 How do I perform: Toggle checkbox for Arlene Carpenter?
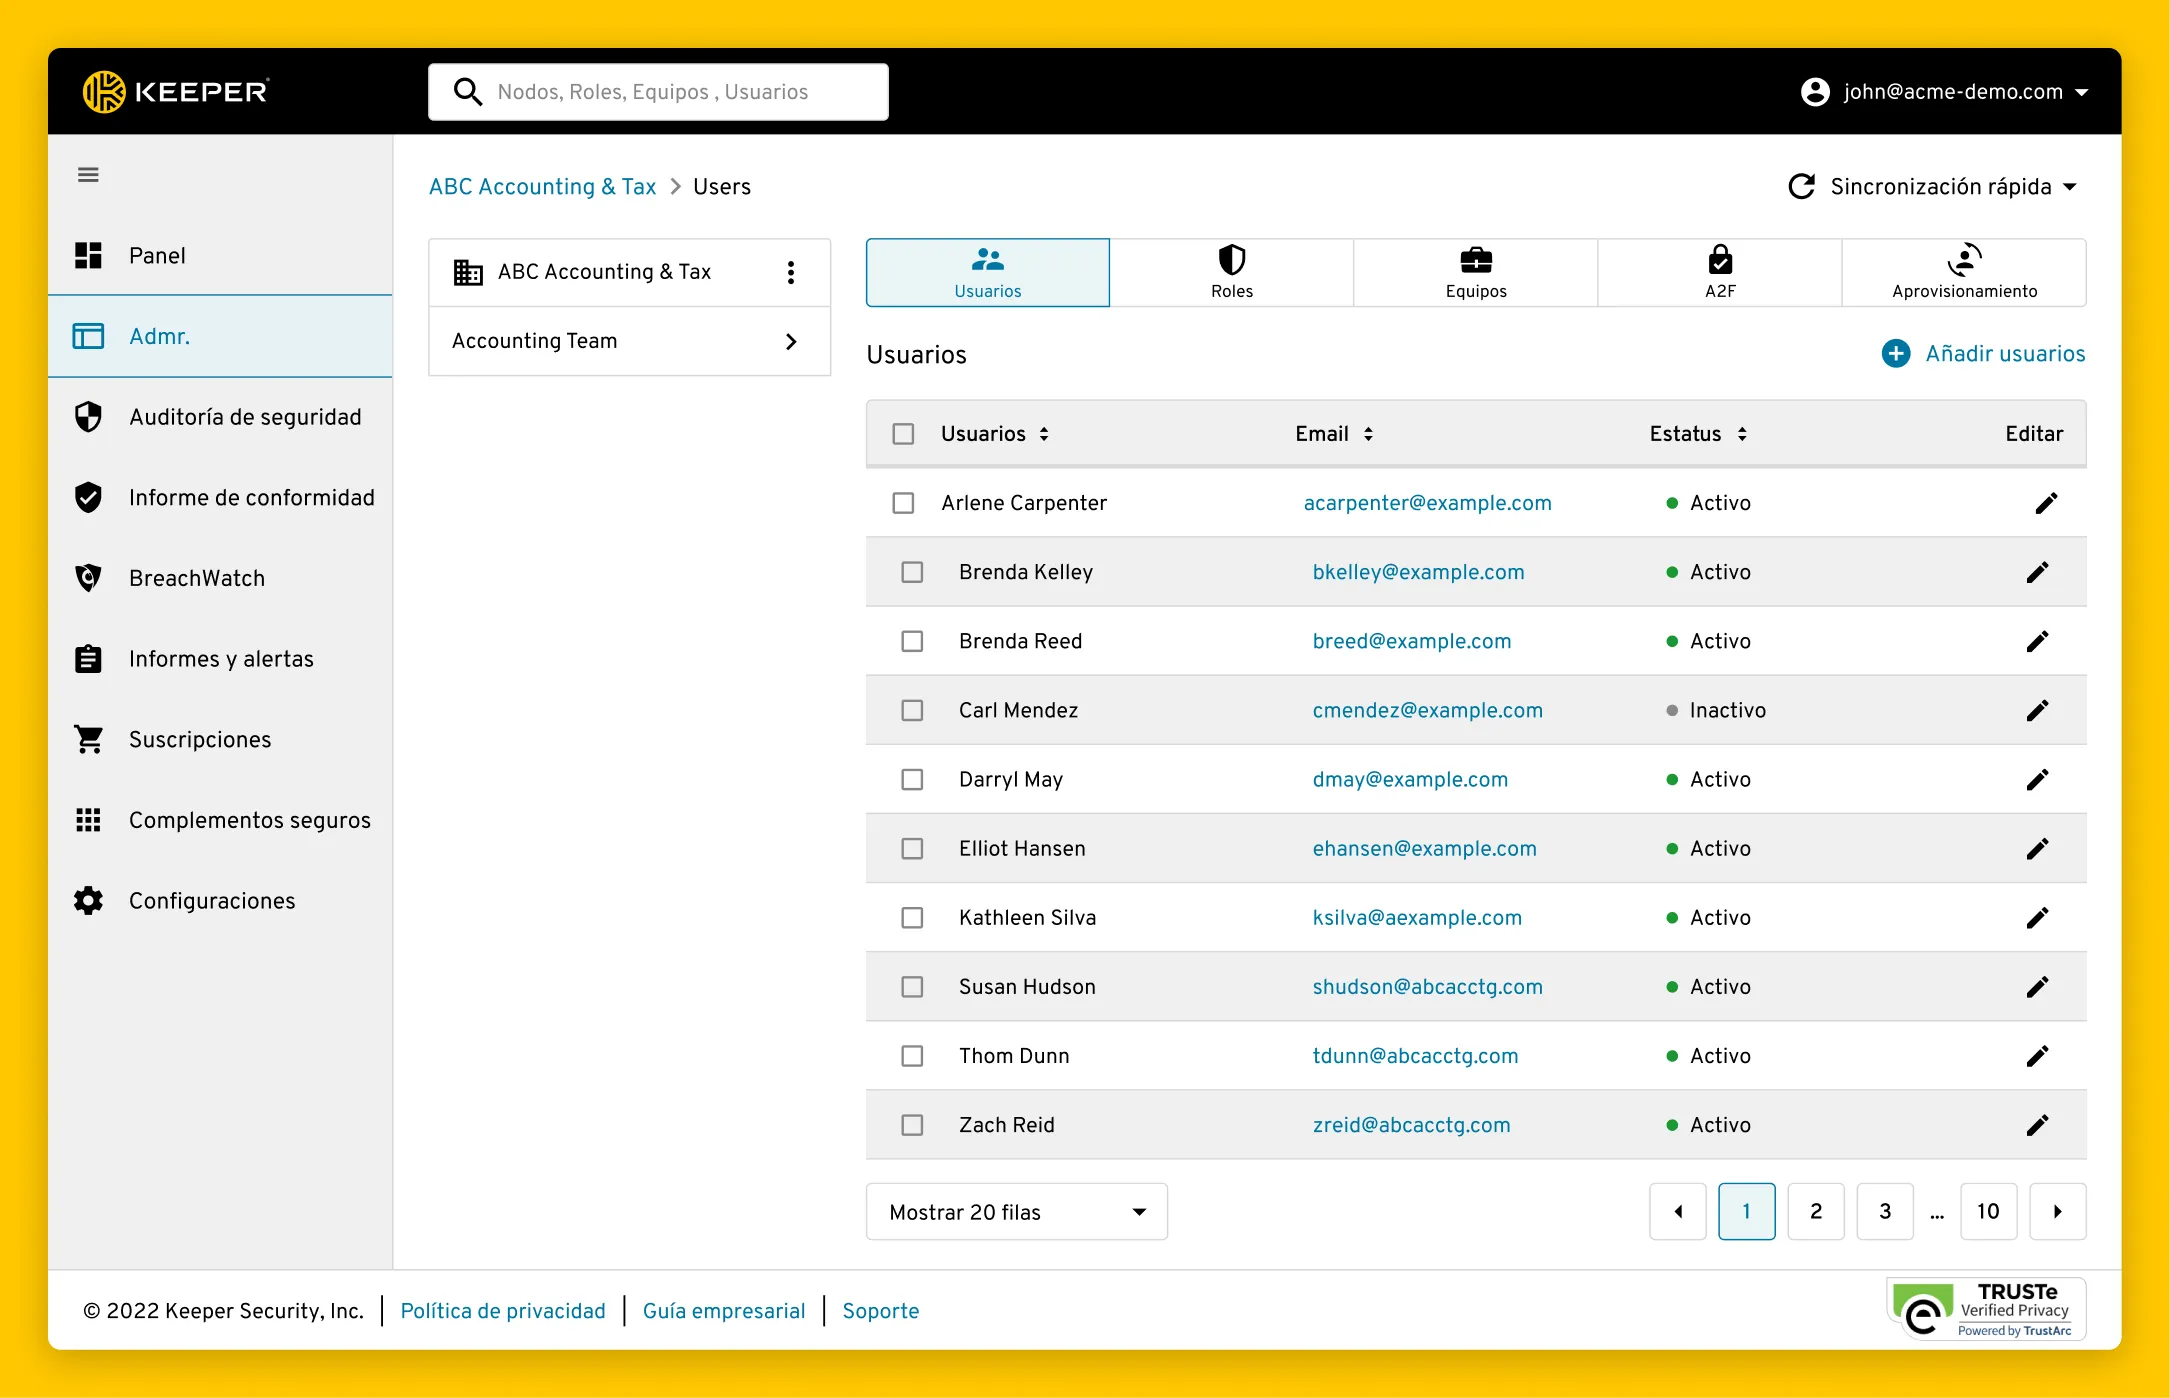click(x=903, y=503)
